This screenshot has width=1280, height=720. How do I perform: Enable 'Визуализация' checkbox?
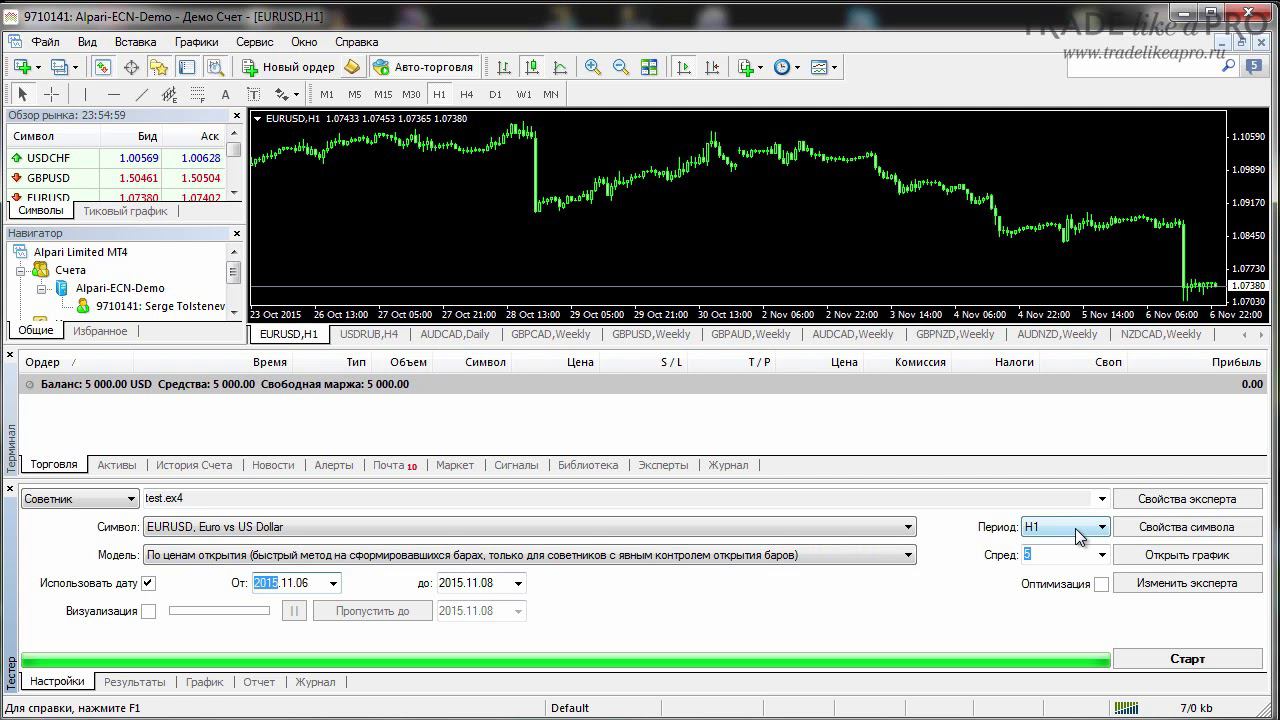(x=148, y=611)
